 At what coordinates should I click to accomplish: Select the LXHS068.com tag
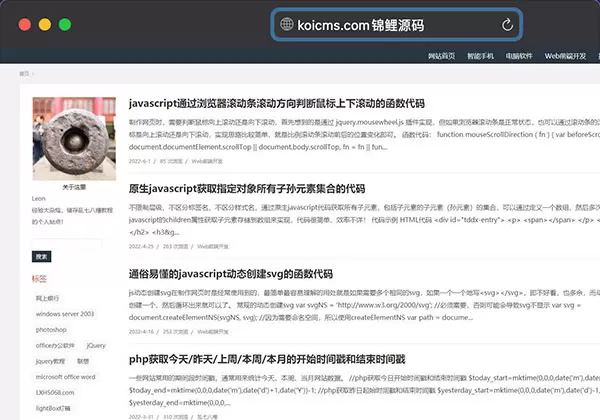pyautogui.click(x=55, y=392)
